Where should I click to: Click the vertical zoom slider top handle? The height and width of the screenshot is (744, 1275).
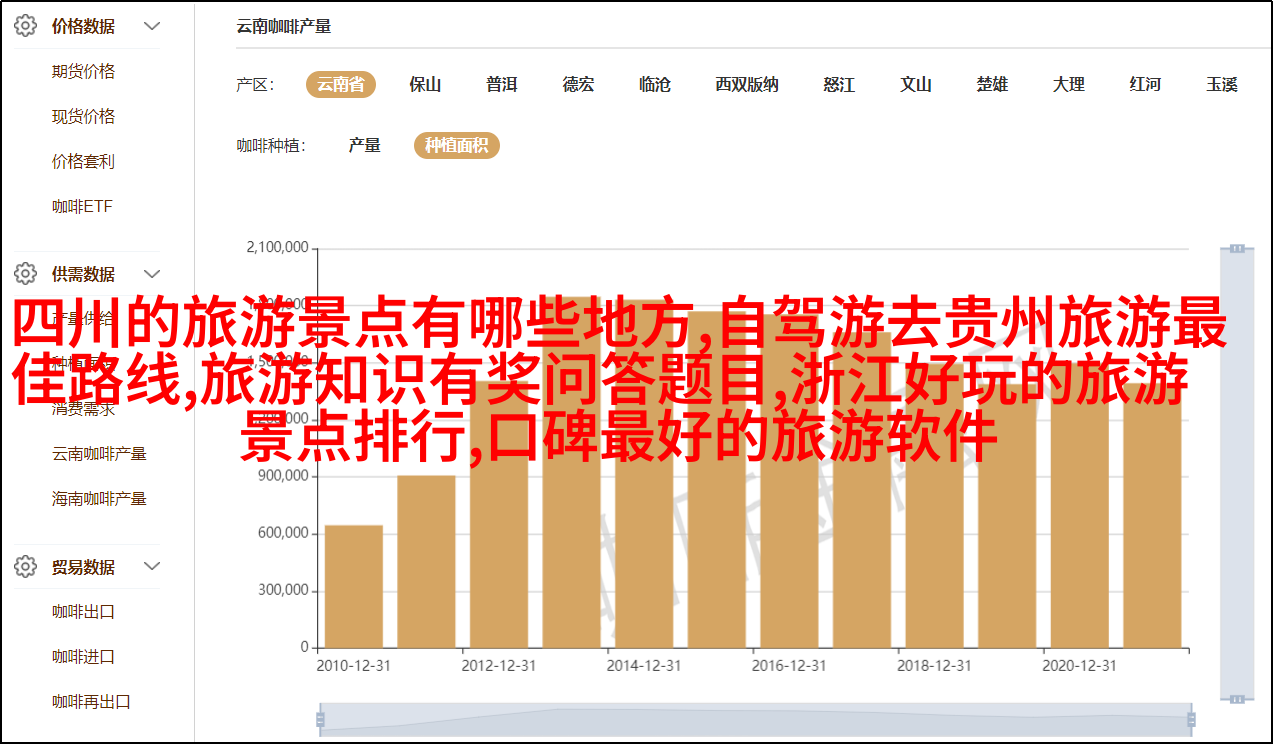(1237, 248)
